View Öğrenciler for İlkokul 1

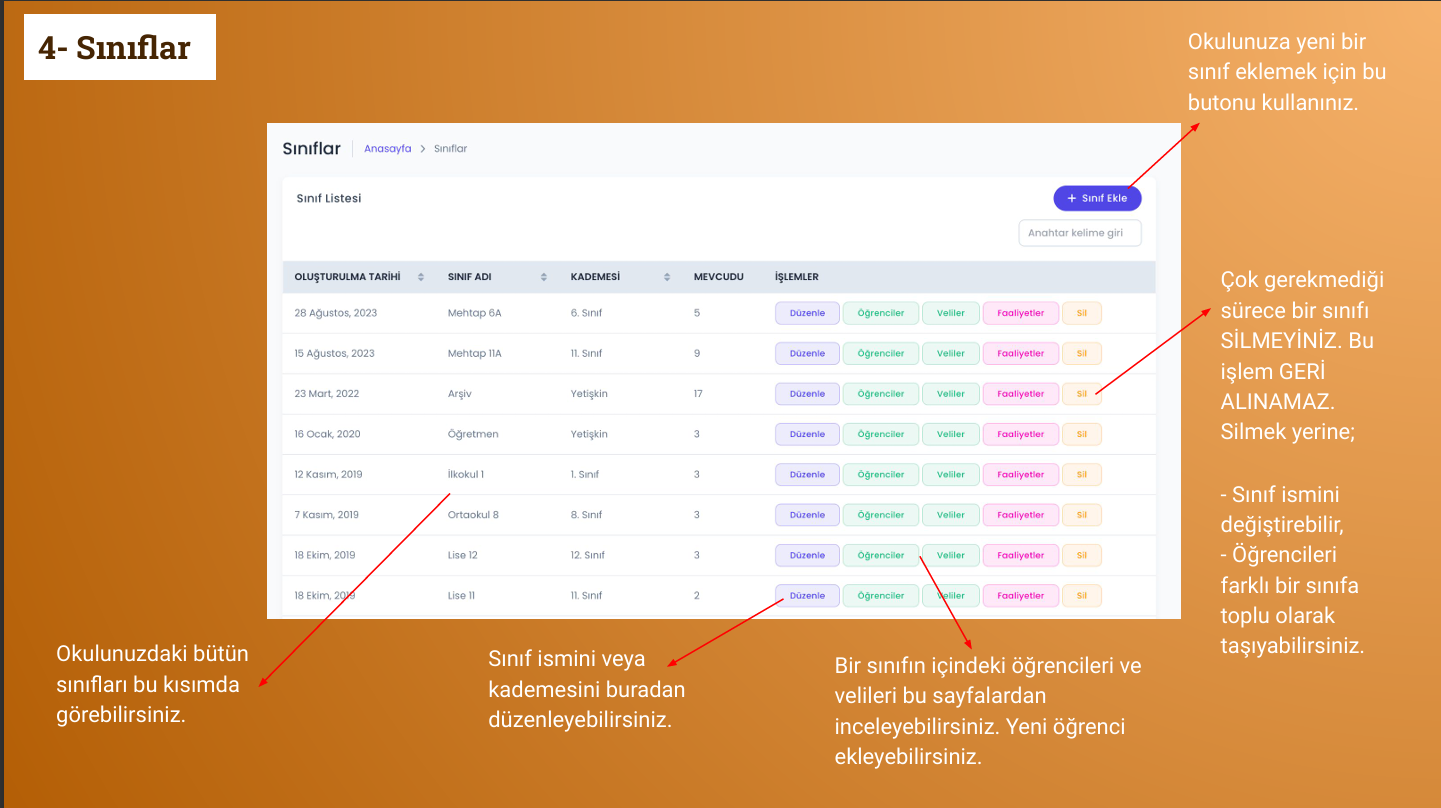(881, 474)
